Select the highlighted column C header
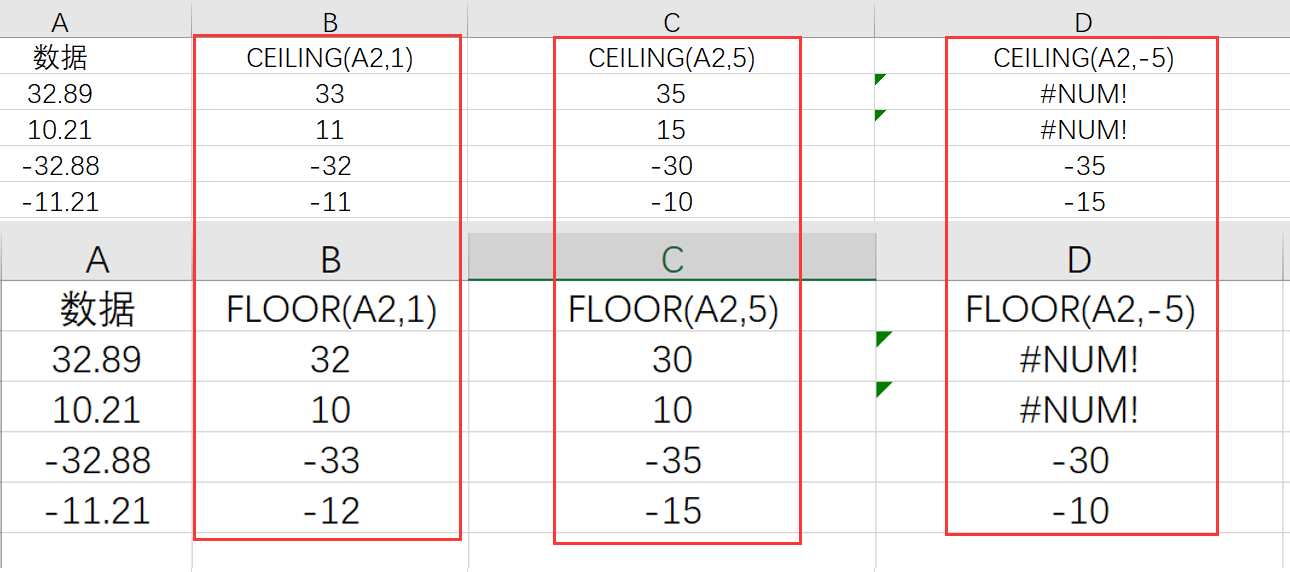 672,260
